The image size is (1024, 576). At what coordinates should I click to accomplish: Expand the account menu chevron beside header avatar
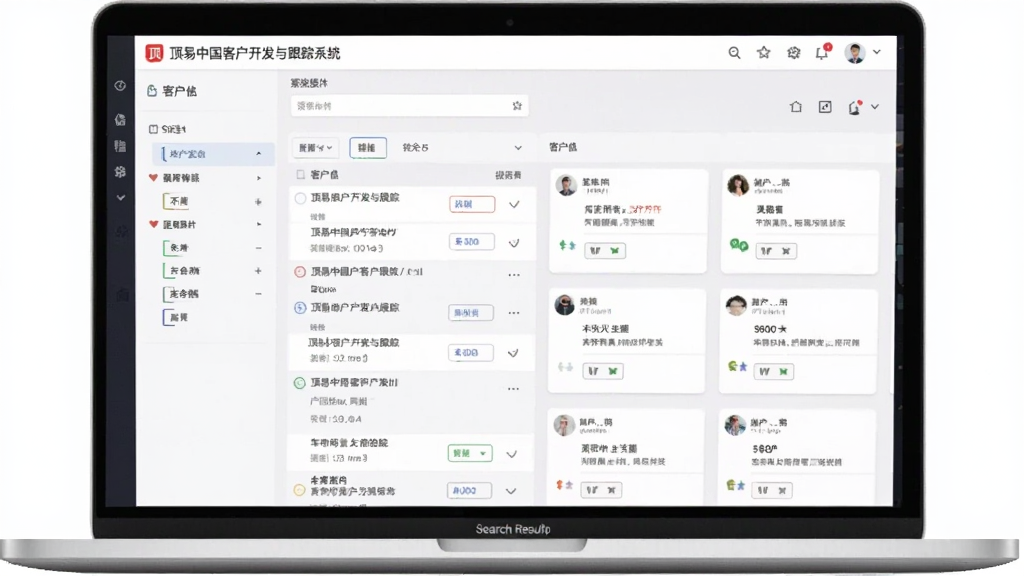pyautogui.click(x=877, y=52)
